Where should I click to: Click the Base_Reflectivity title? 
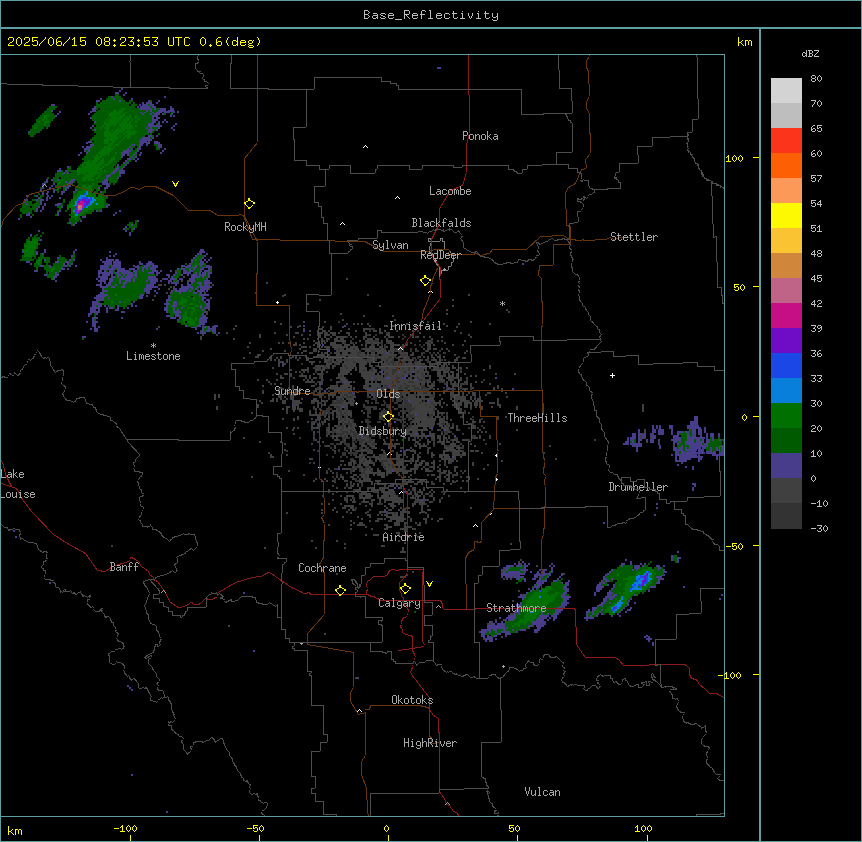[x=431, y=15]
